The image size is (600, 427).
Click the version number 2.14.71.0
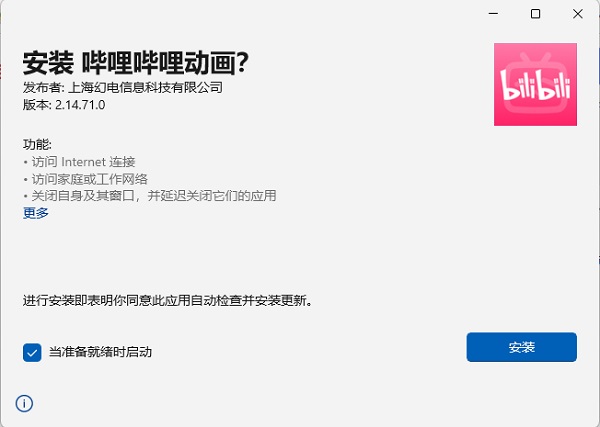tap(80, 105)
